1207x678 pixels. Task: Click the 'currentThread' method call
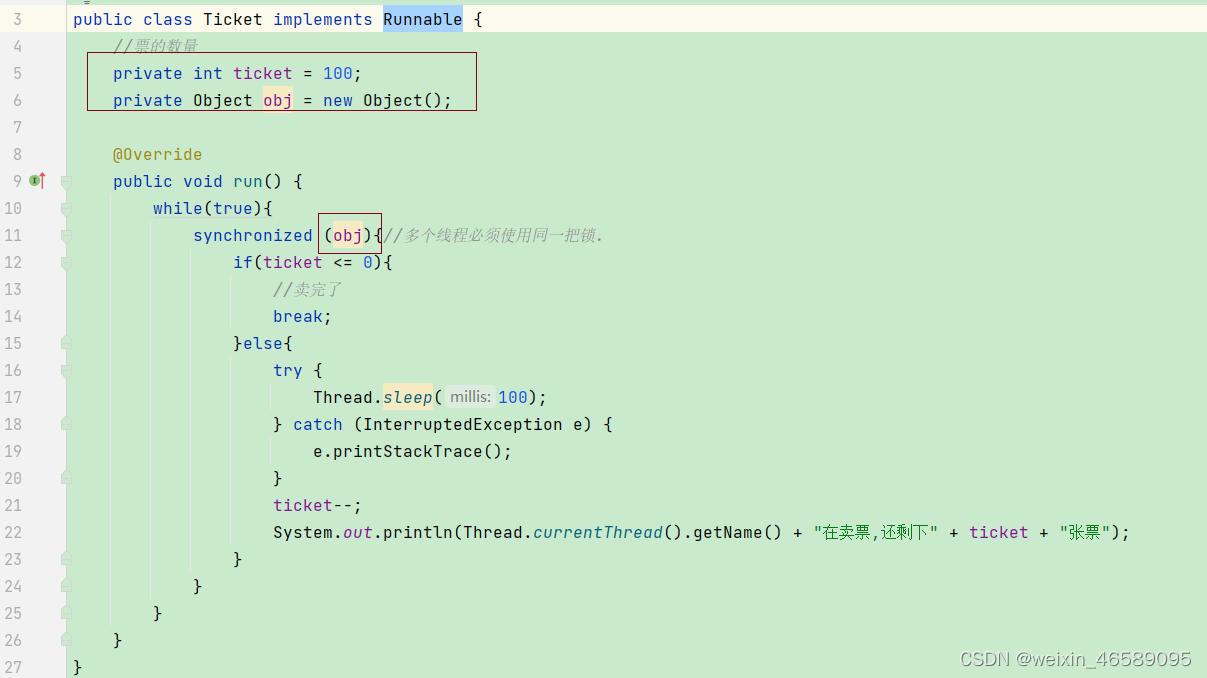point(598,532)
